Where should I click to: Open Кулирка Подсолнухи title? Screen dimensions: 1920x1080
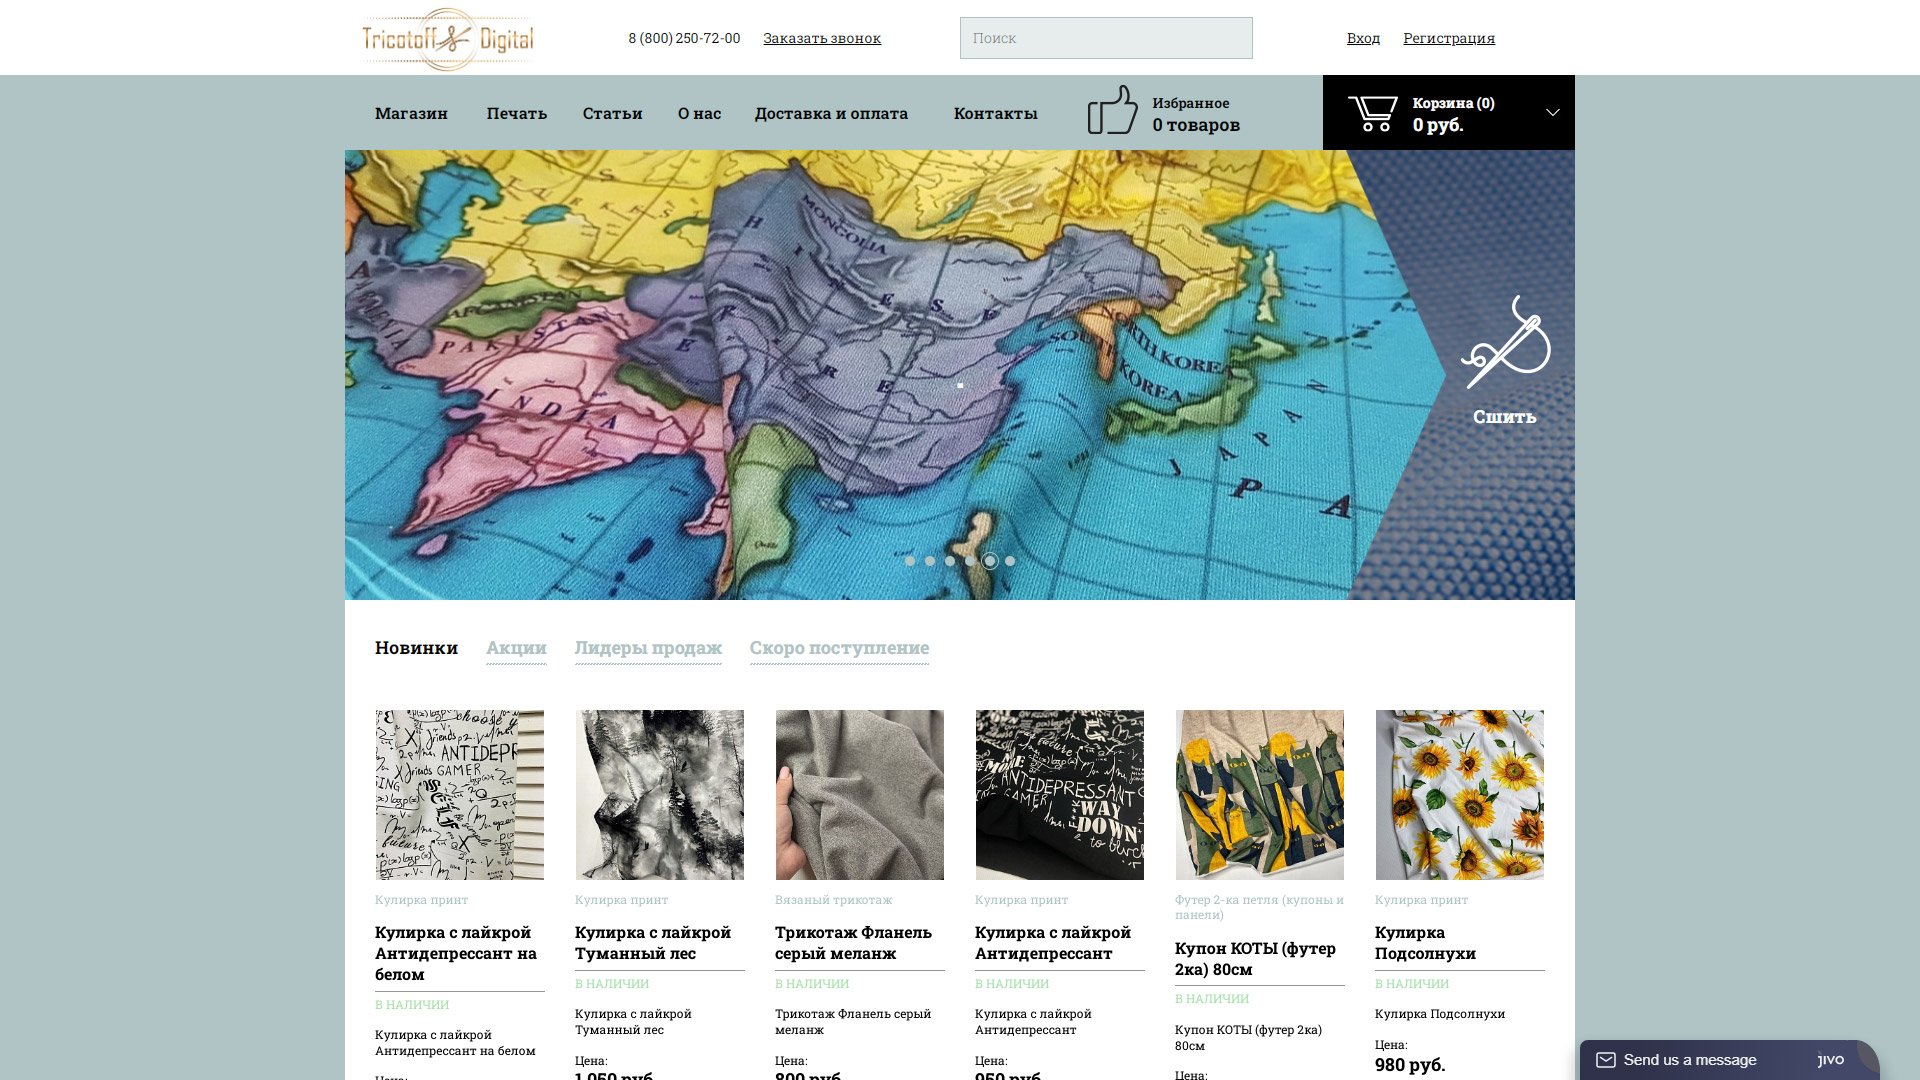(1425, 943)
